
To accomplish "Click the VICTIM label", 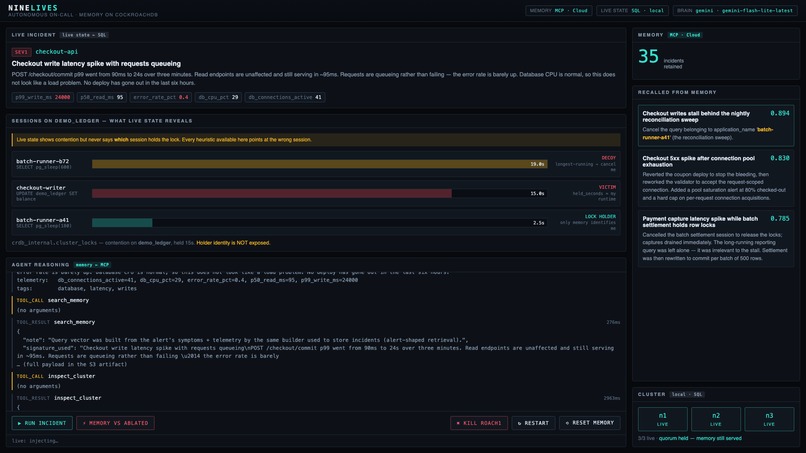I will click(607, 188).
